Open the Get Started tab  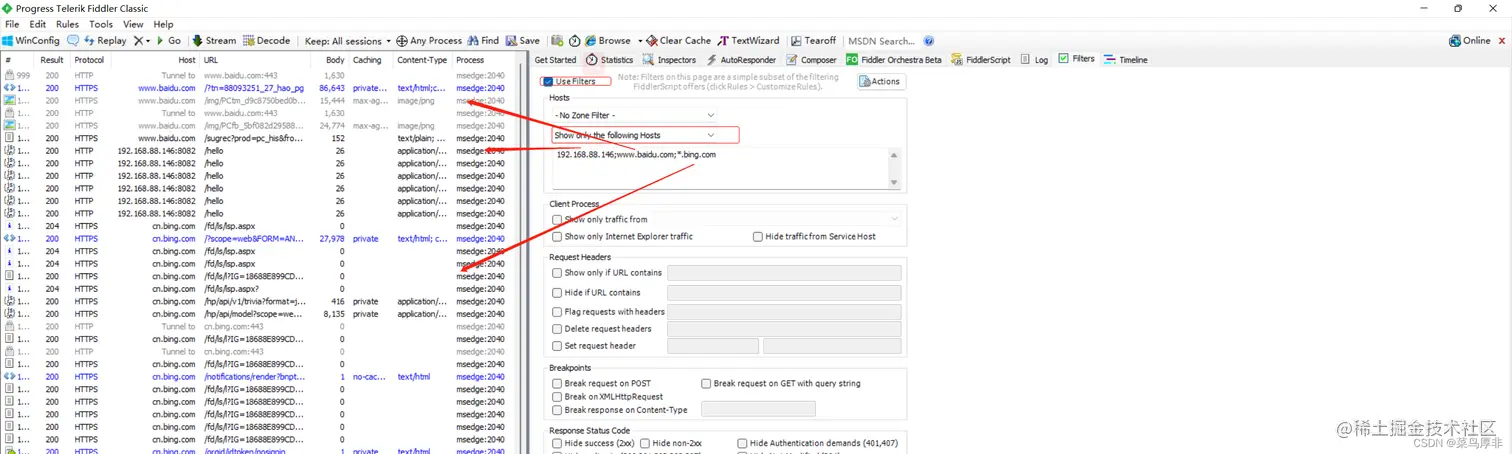[555, 60]
